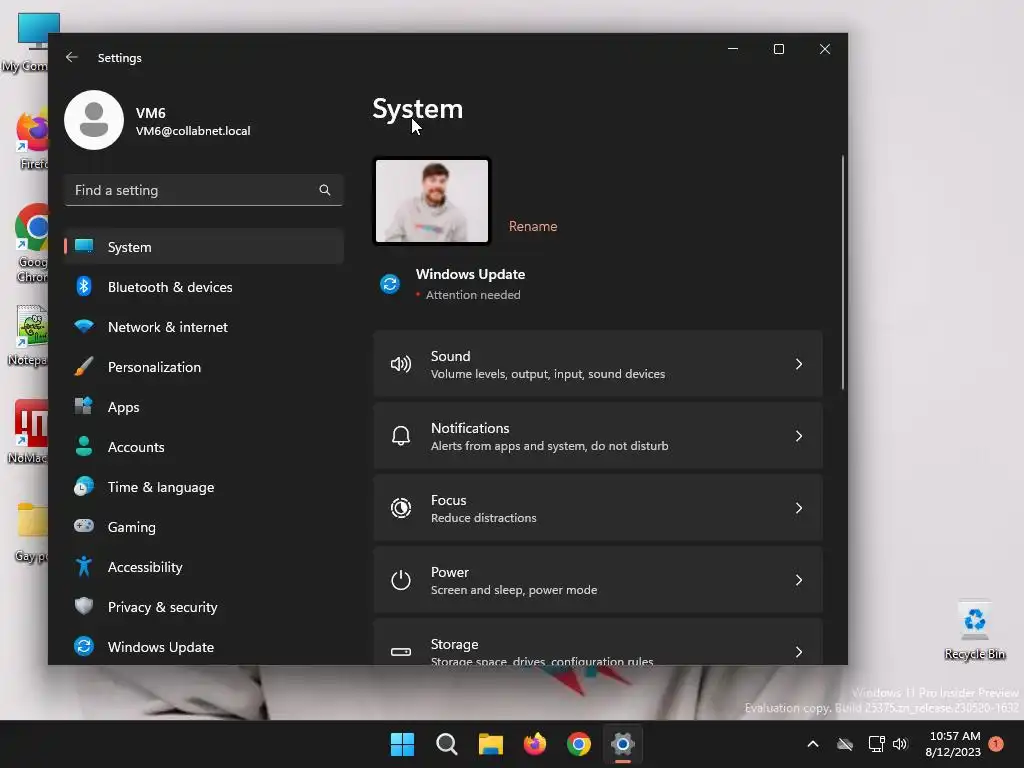Click the volume icon in system tray
This screenshot has width=1024, height=768.
pyautogui.click(x=900, y=744)
